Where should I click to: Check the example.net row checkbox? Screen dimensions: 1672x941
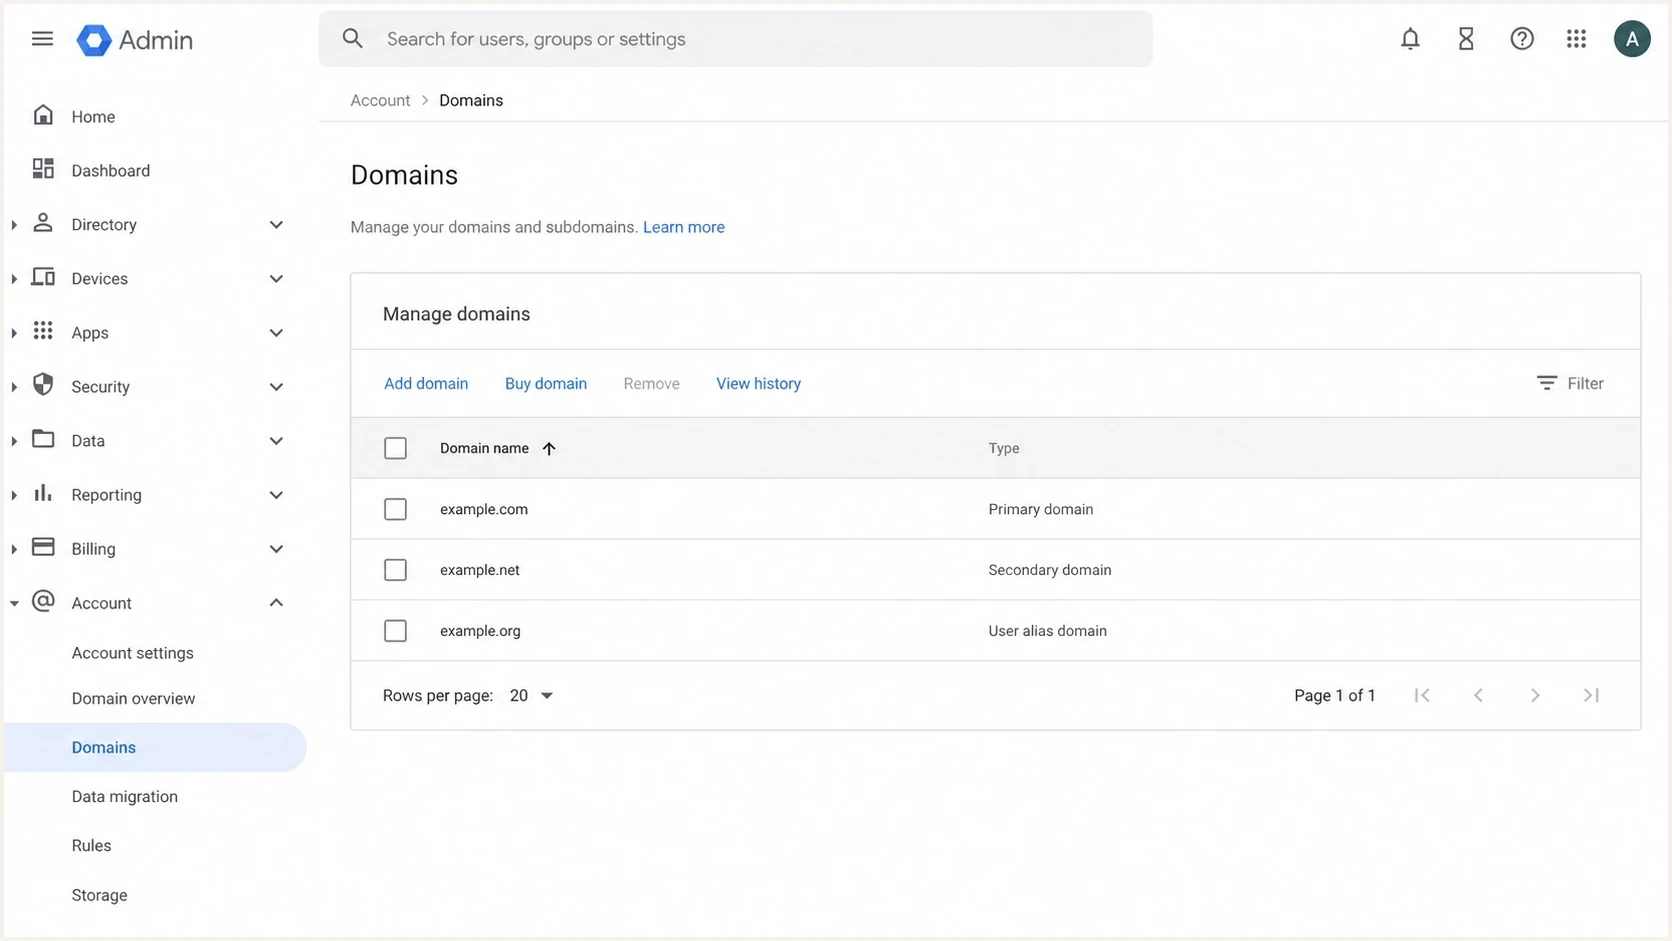click(395, 570)
